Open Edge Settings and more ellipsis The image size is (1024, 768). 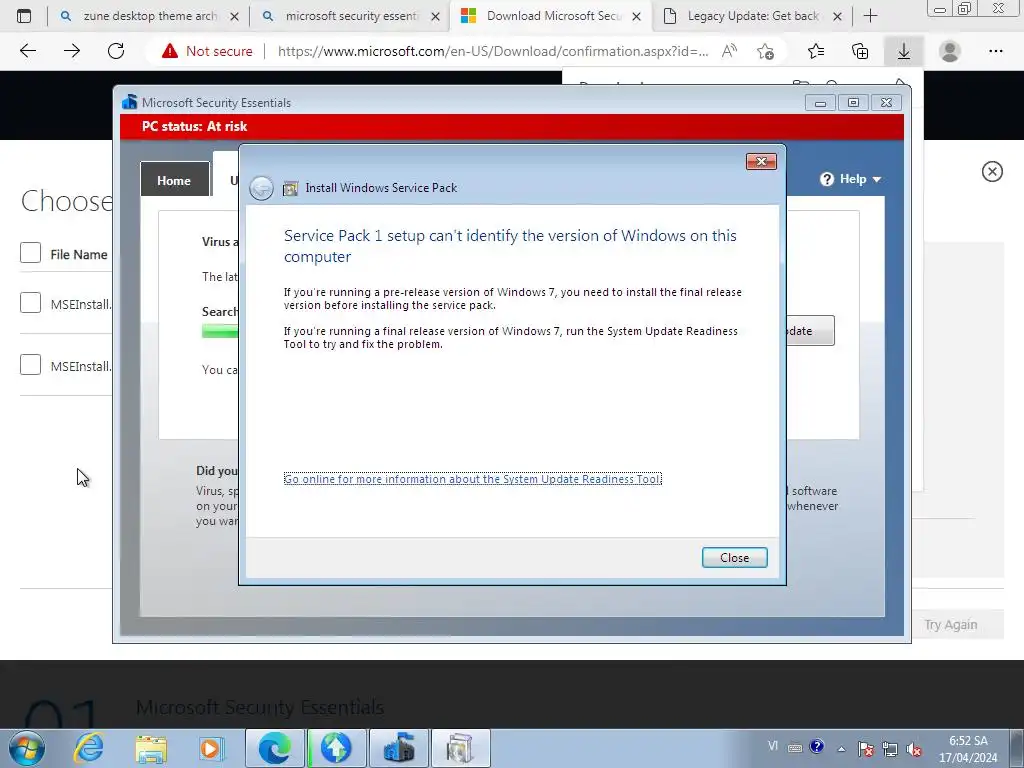[995, 51]
